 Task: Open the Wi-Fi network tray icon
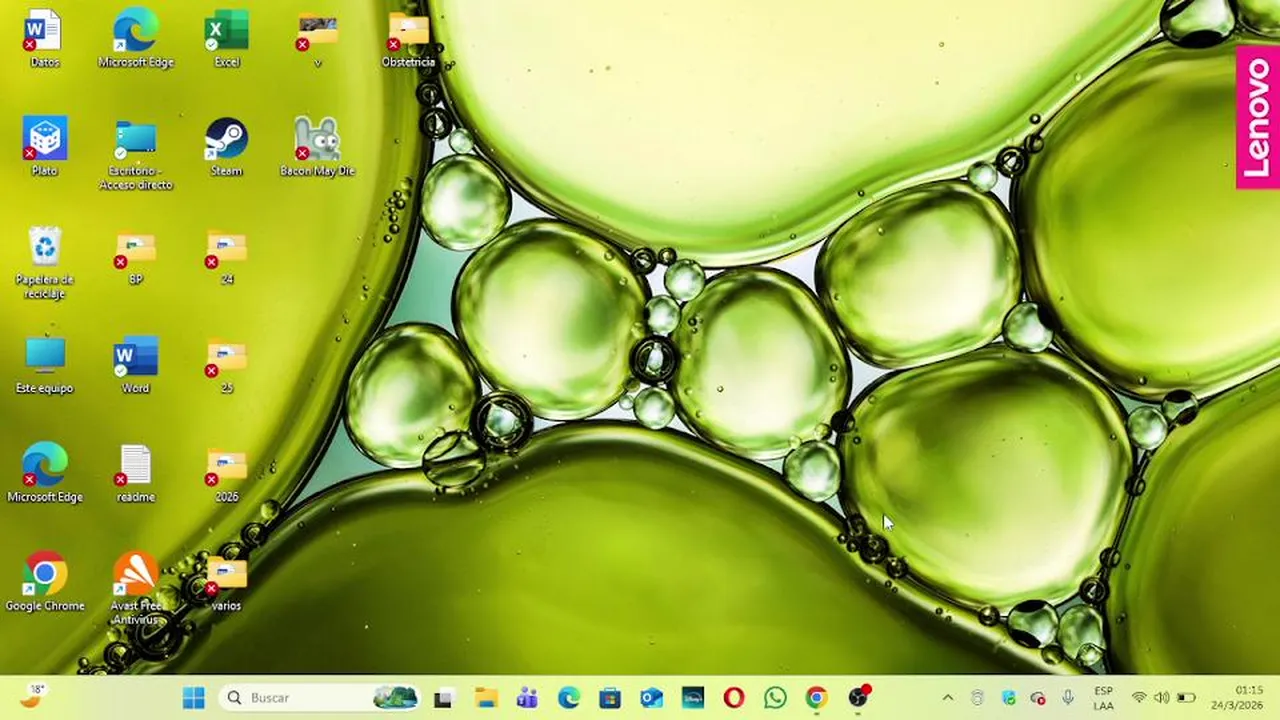coord(1139,698)
